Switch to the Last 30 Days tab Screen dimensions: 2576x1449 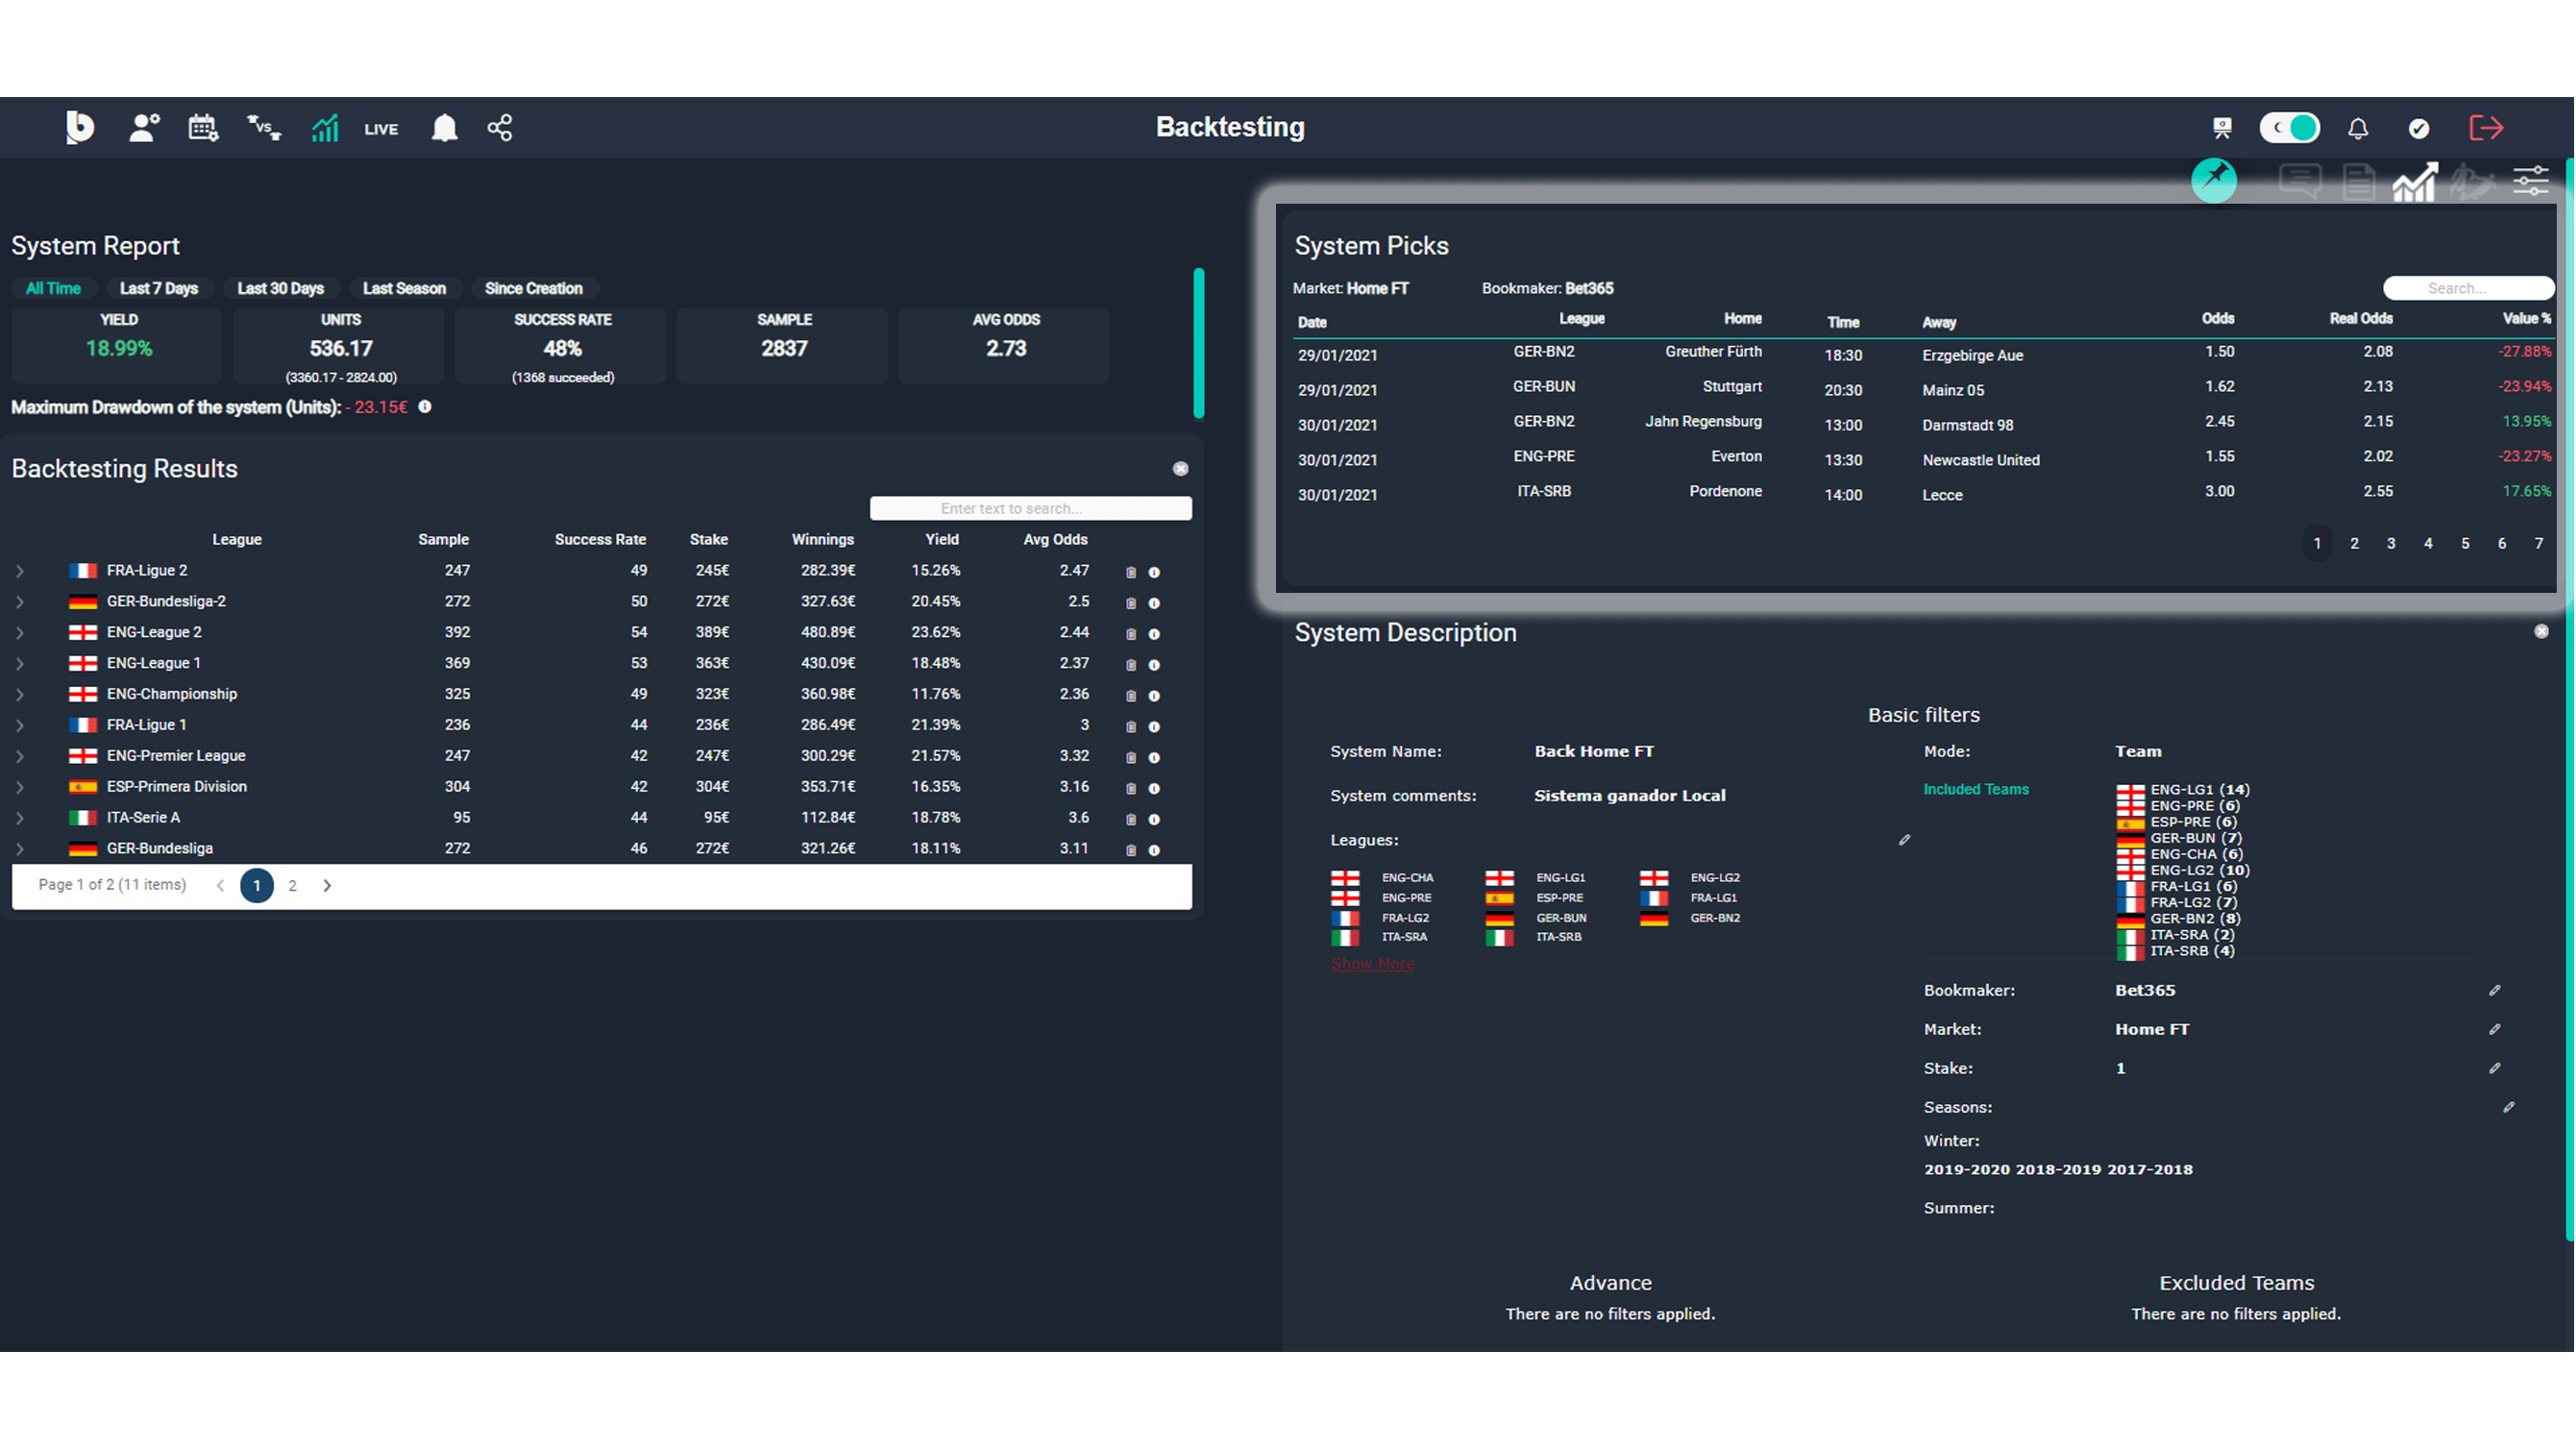[x=281, y=288]
